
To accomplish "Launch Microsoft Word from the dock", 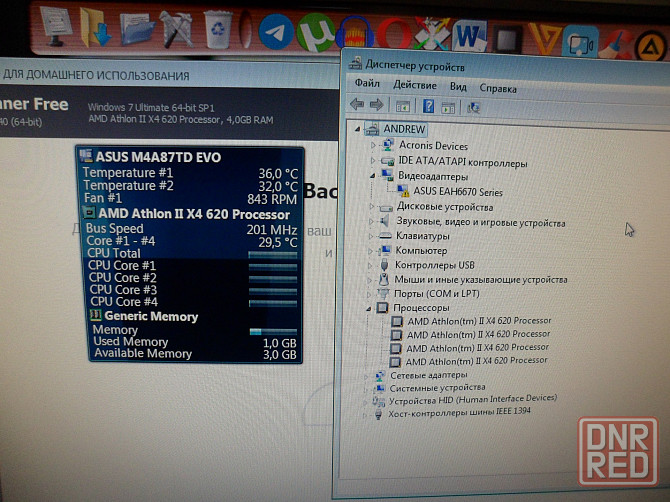I will click(469, 36).
